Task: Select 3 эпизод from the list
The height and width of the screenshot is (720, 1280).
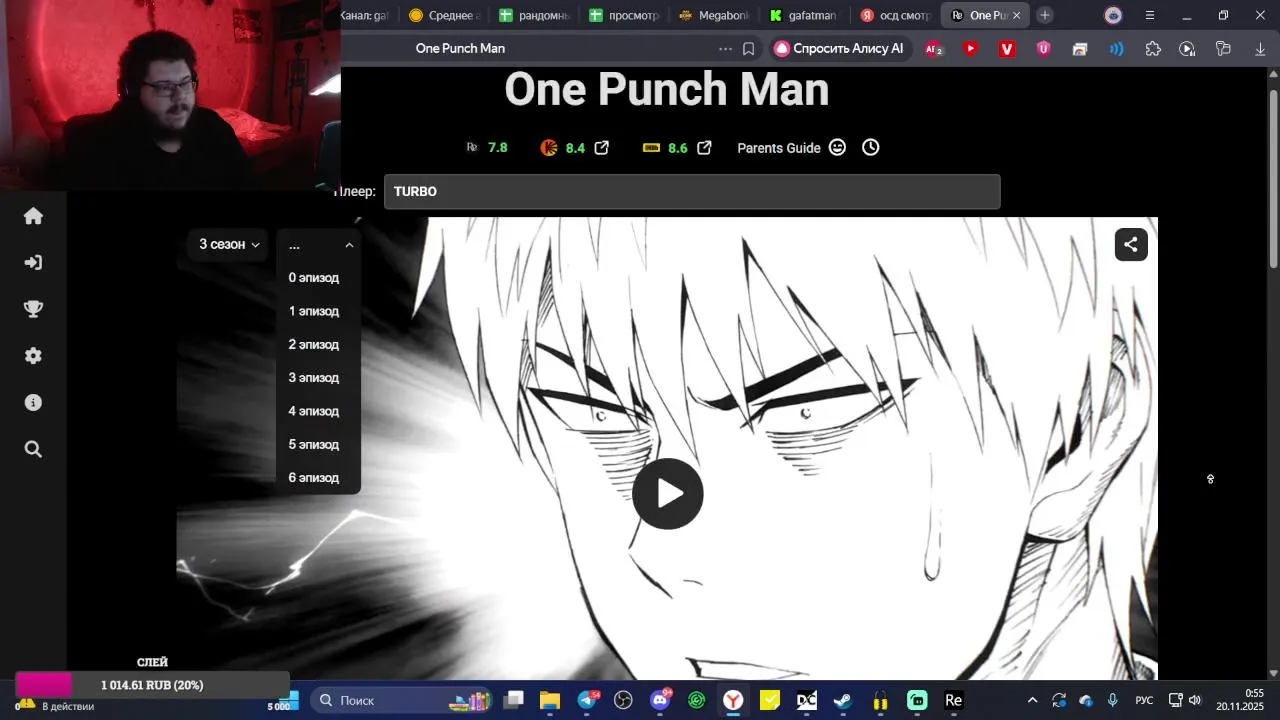Action: pyautogui.click(x=314, y=378)
